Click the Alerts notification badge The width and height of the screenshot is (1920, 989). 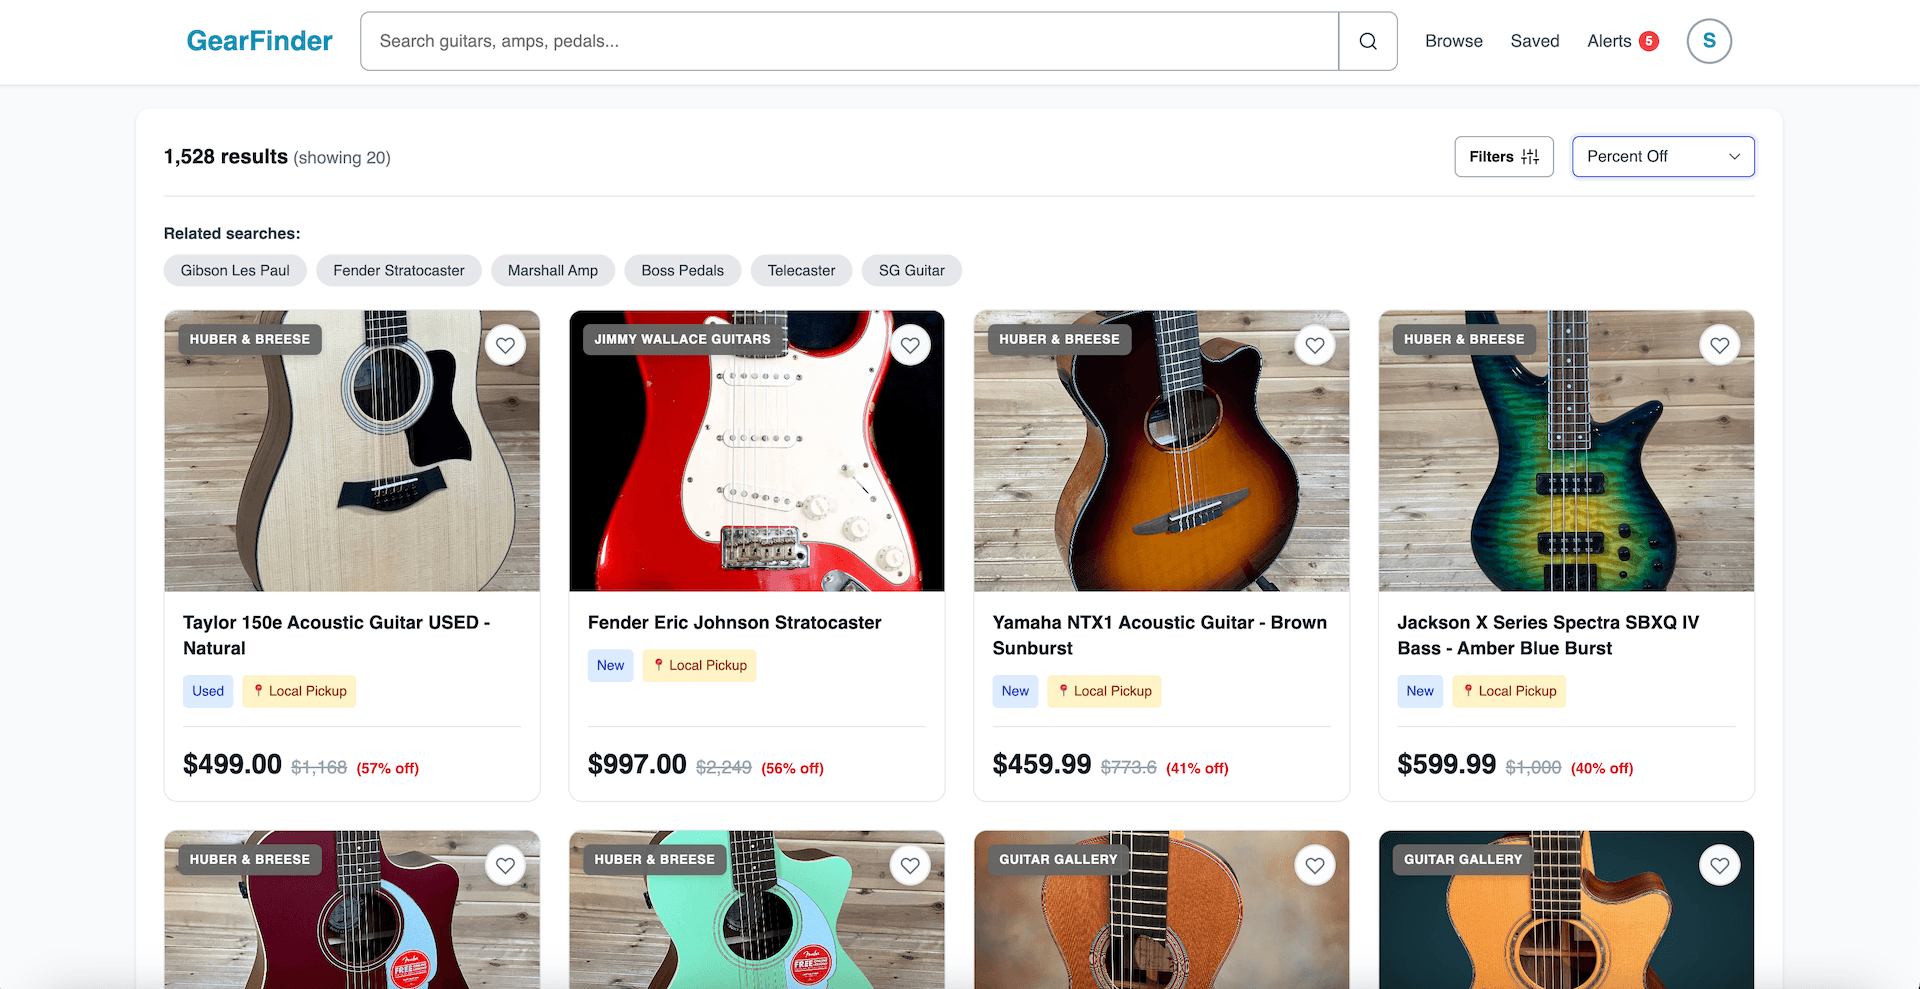coord(1649,41)
